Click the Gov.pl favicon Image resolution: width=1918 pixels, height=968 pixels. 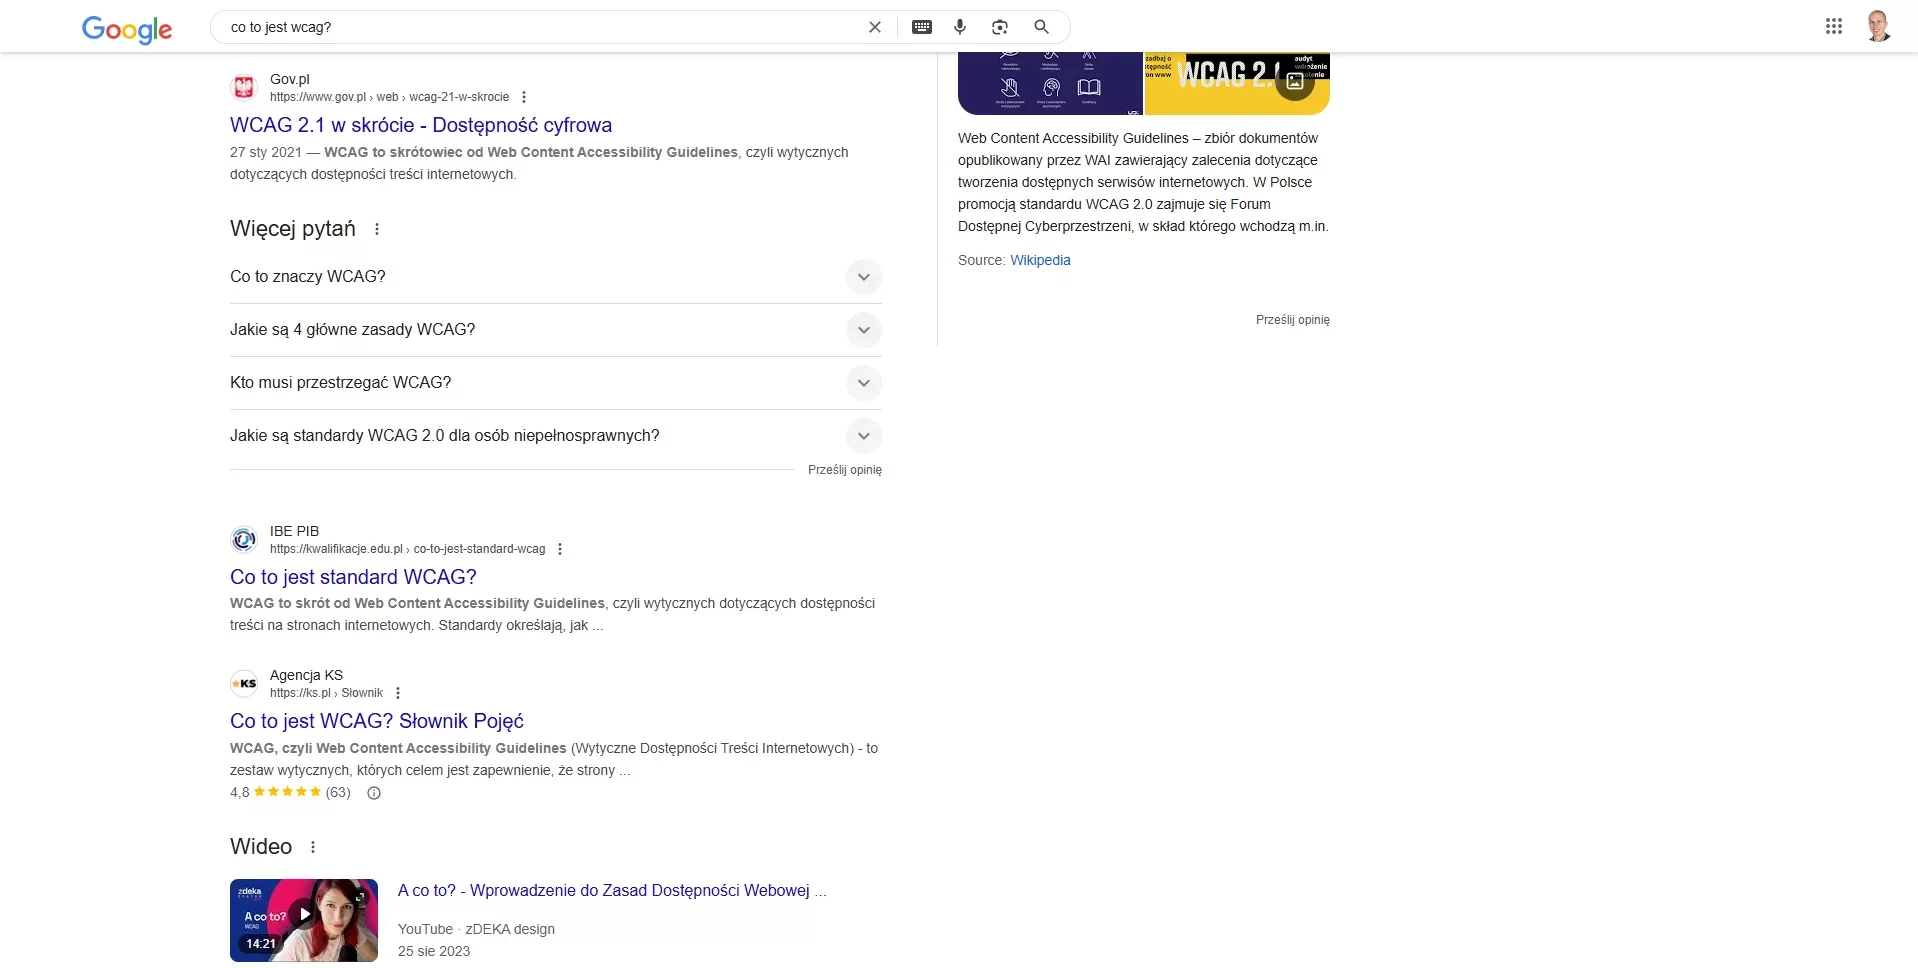point(244,88)
